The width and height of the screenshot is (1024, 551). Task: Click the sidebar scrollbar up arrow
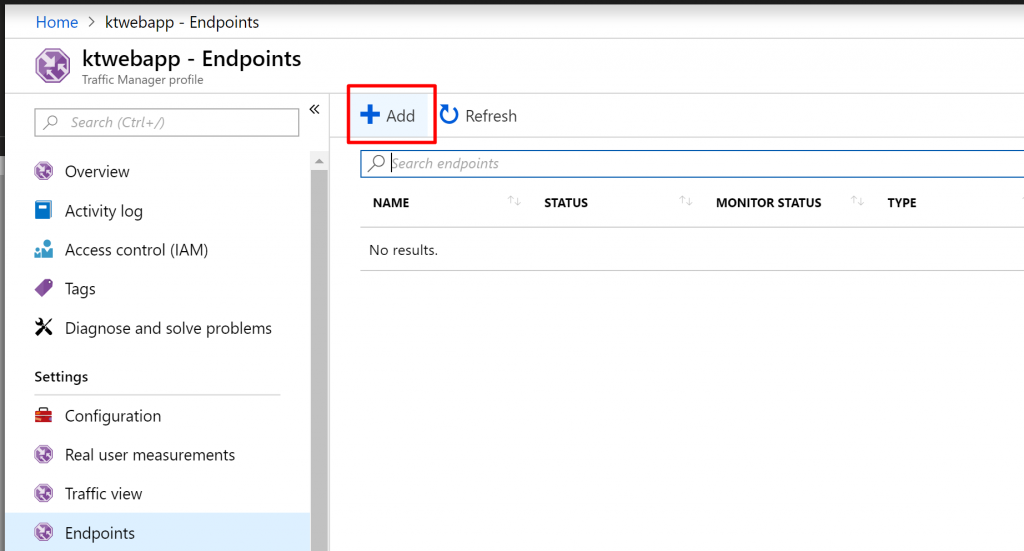319,161
